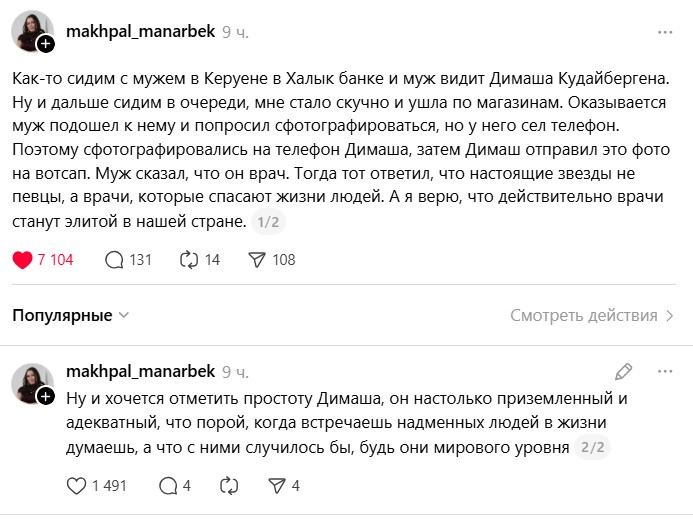Click the second post's profile avatar
Viewport: 693px width, 525px height.
(30, 383)
